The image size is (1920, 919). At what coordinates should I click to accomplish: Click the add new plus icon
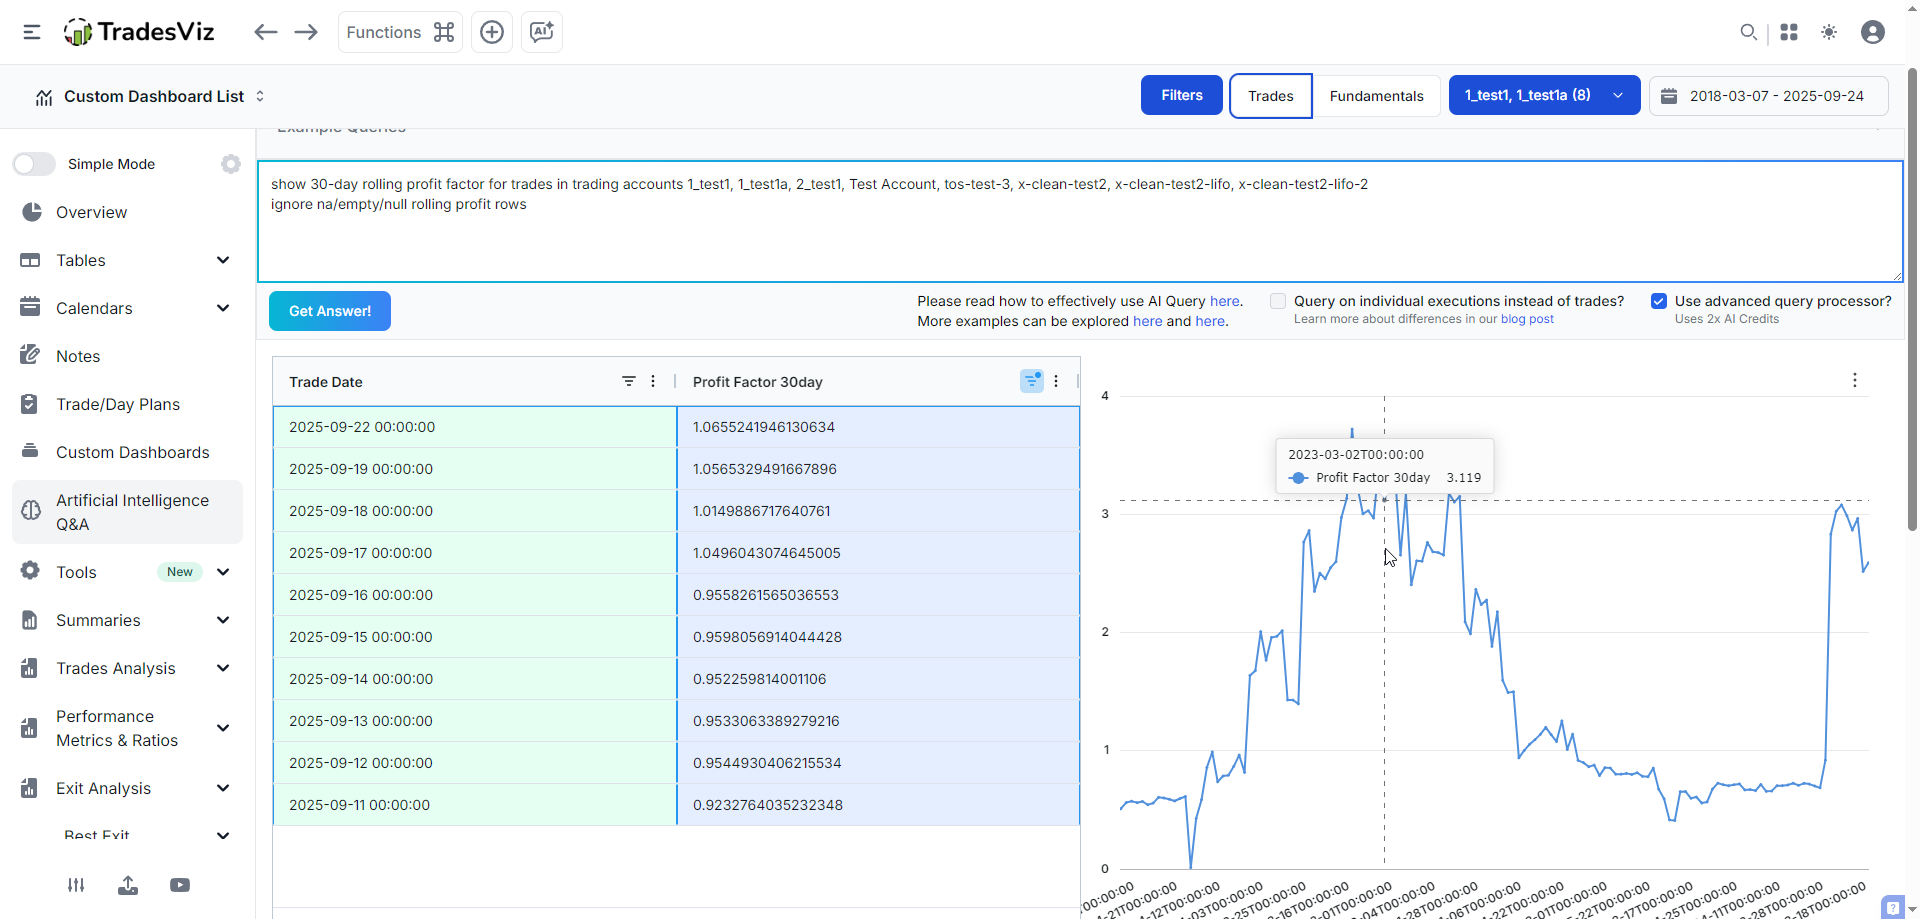click(x=492, y=32)
